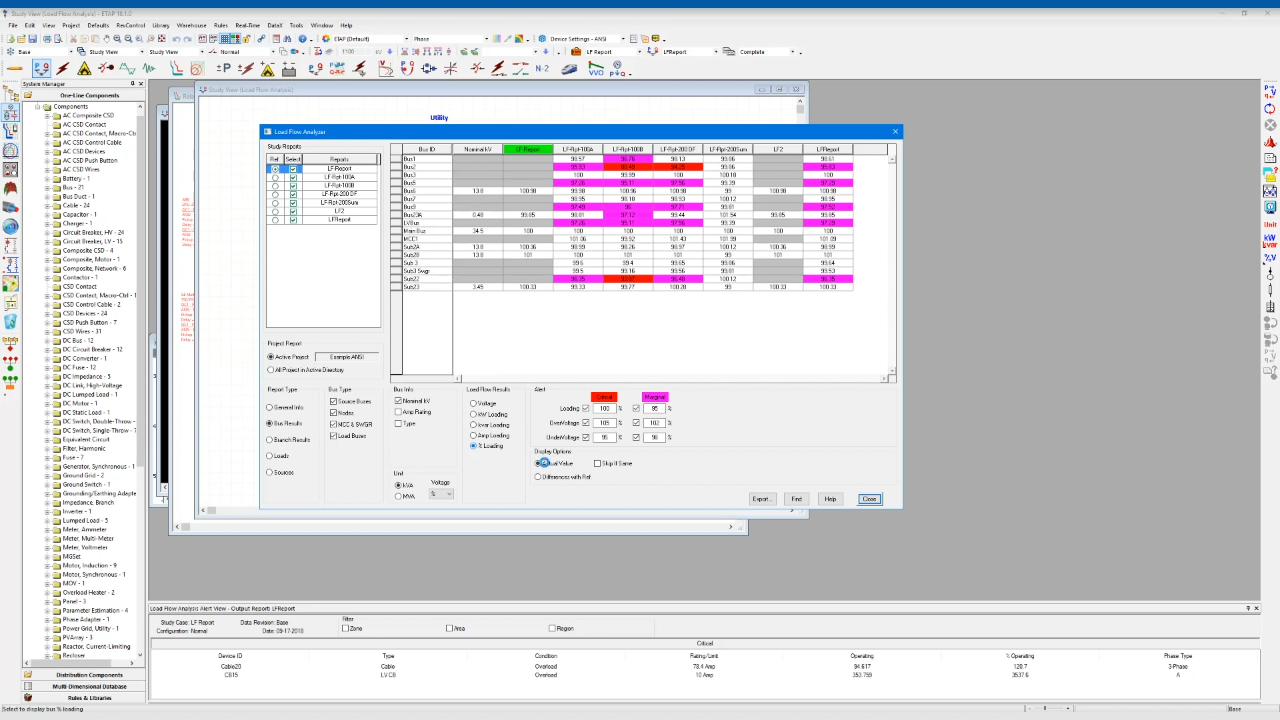Viewport: 1280px width, 720px height.
Task: Select Ref radio for LF-Rpt-100A report
Action: coord(275,177)
